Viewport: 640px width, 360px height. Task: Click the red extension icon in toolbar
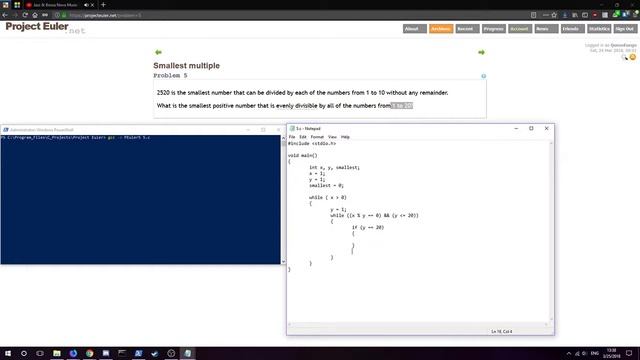tap(595, 15)
